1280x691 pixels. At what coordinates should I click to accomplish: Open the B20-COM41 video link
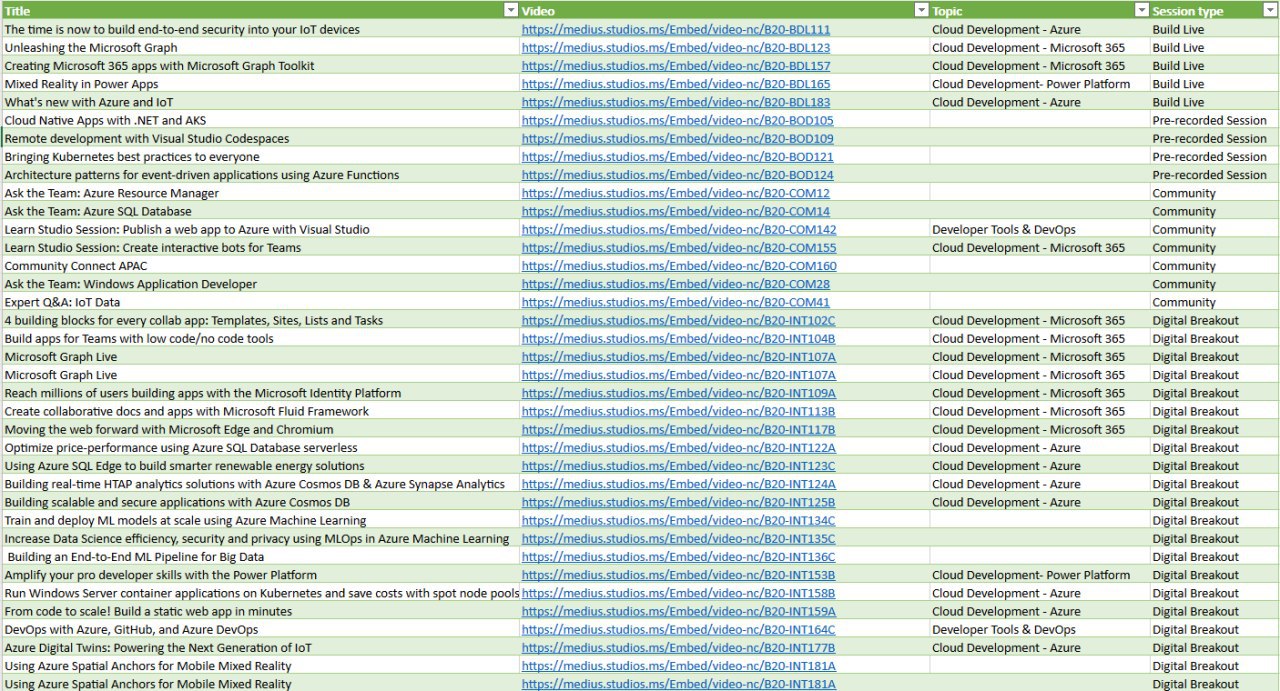click(x=676, y=302)
